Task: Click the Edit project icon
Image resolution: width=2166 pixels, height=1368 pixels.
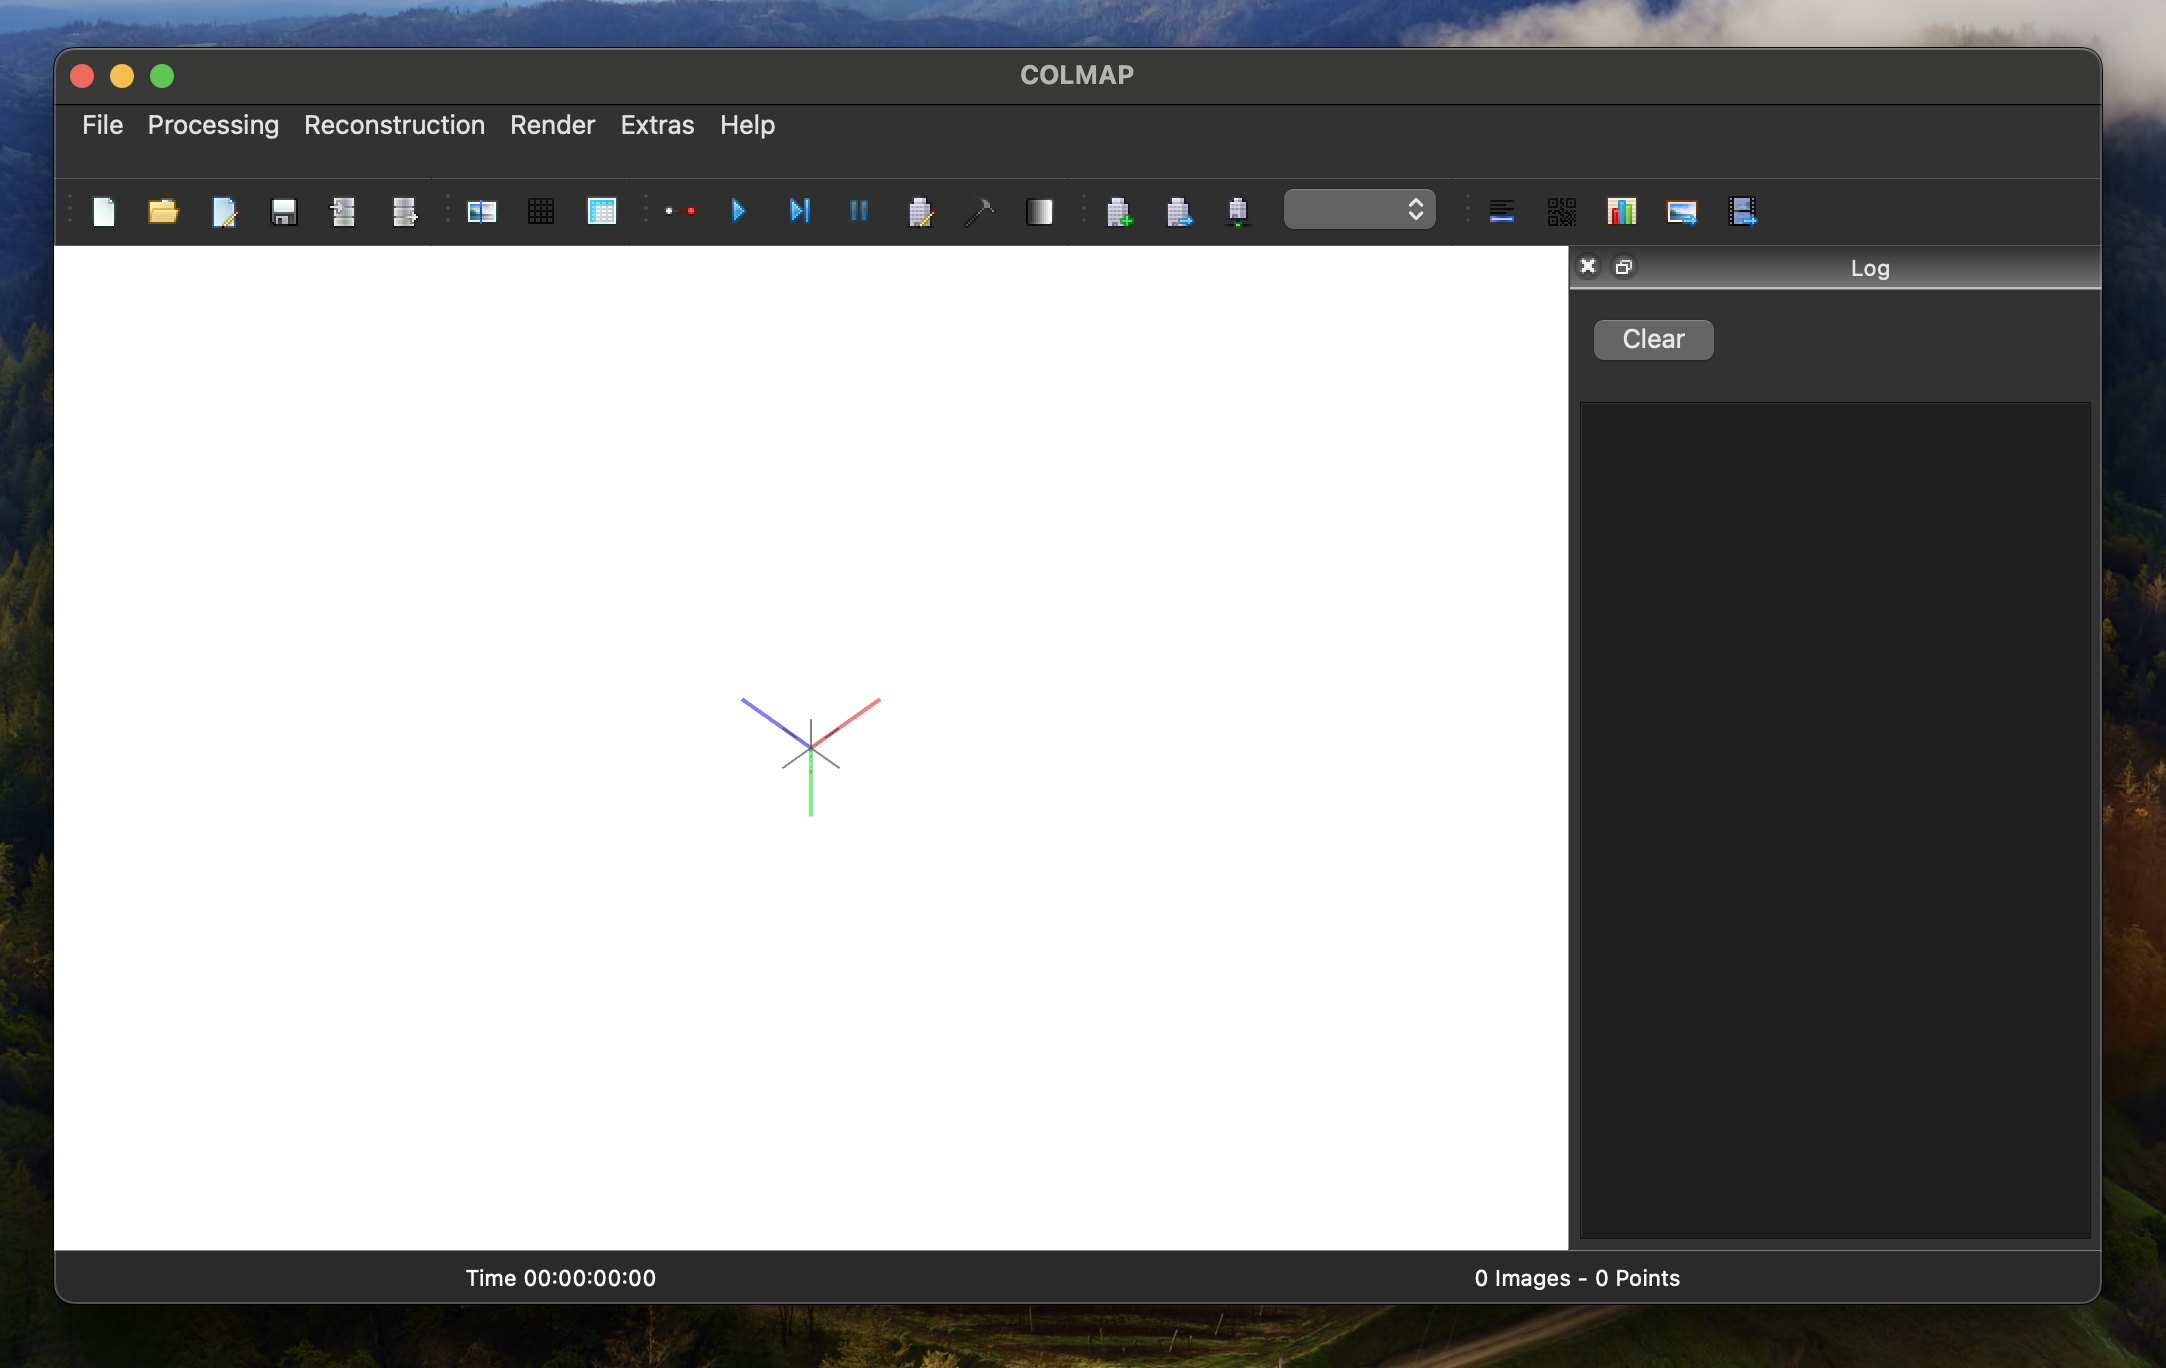Action: [224, 211]
